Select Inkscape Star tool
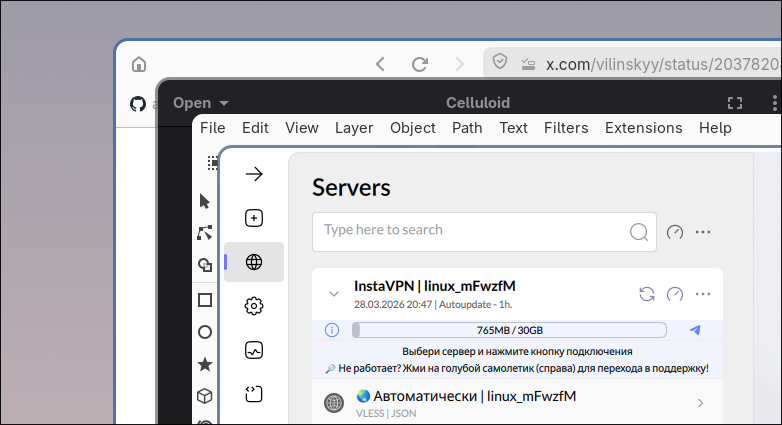The image size is (782, 425). (x=205, y=365)
